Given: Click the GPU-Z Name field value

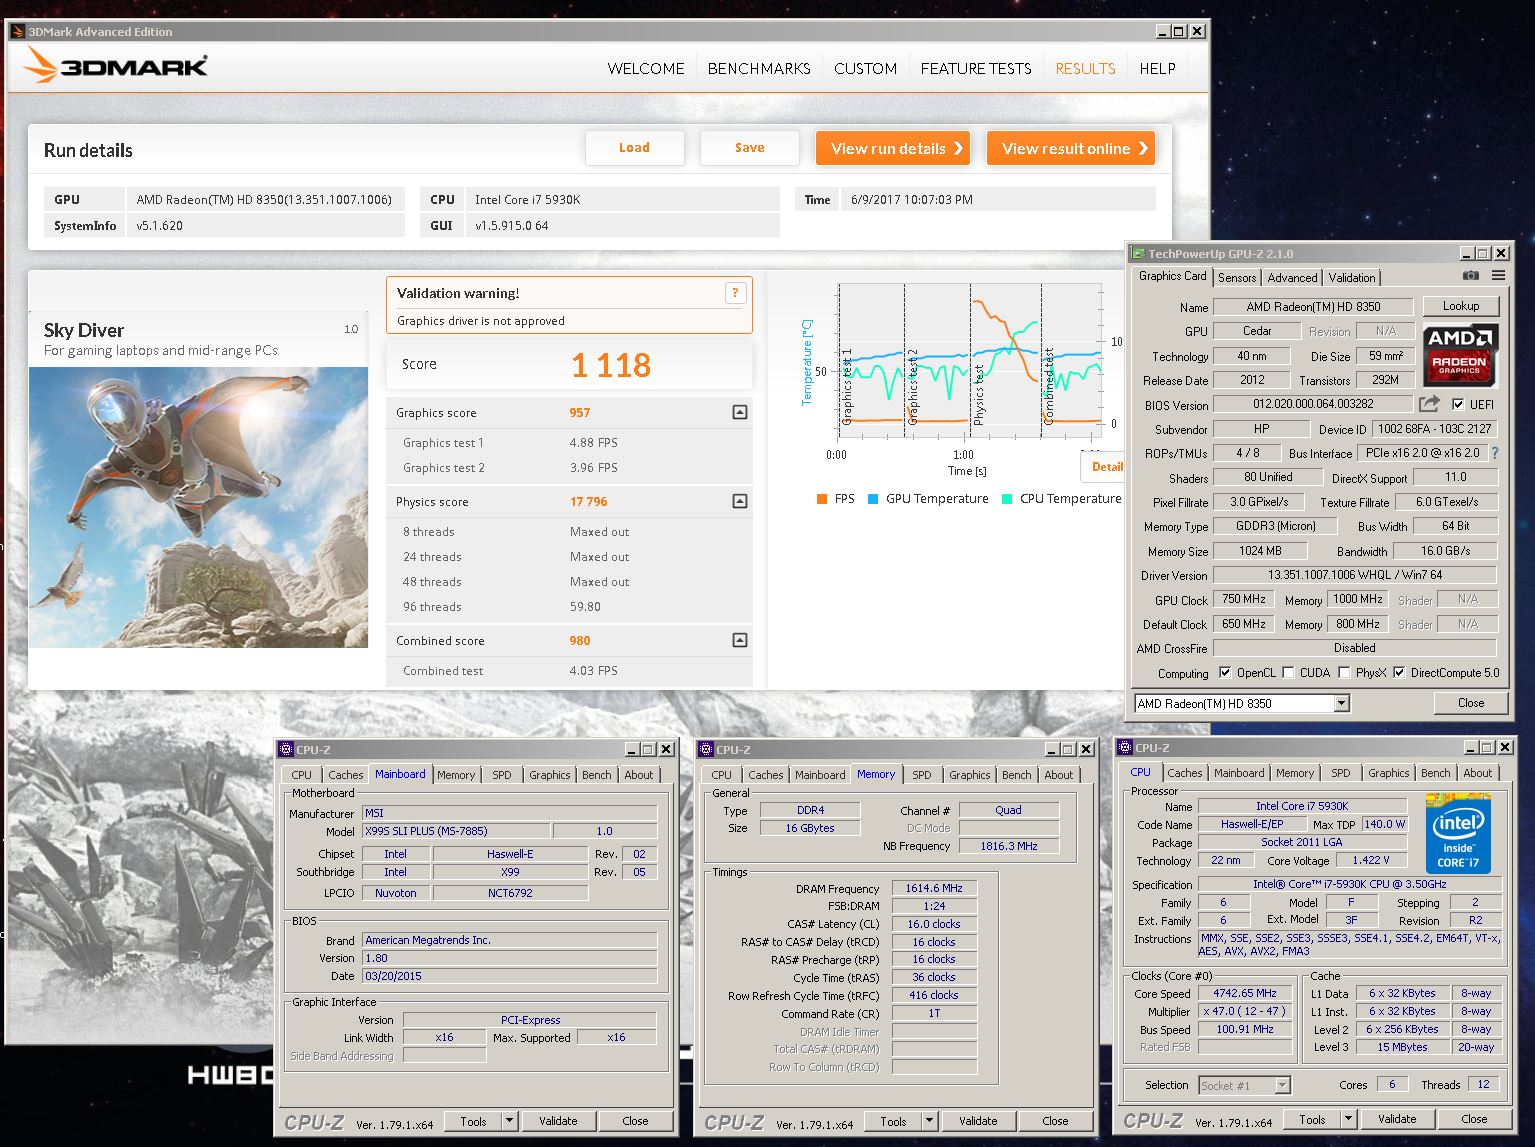Looking at the screenshot, I should click(1313, 307).
